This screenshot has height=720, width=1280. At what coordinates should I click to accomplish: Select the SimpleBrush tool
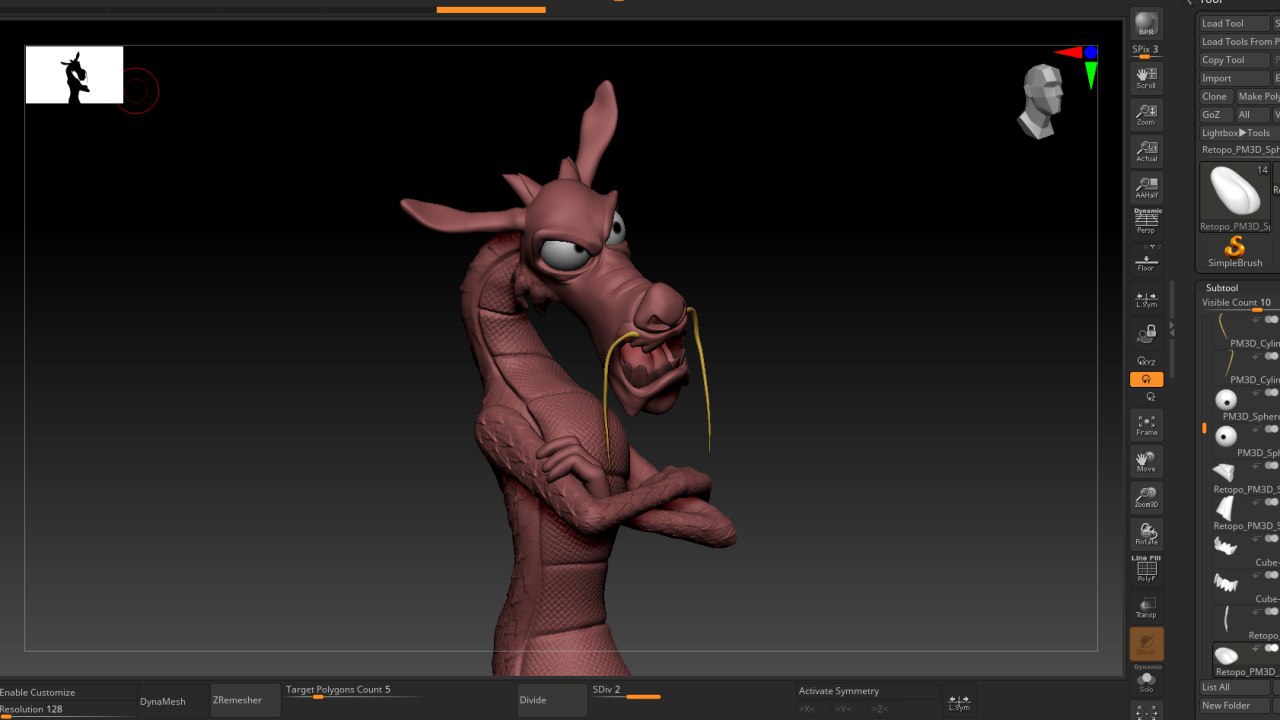click(1235, 252)
